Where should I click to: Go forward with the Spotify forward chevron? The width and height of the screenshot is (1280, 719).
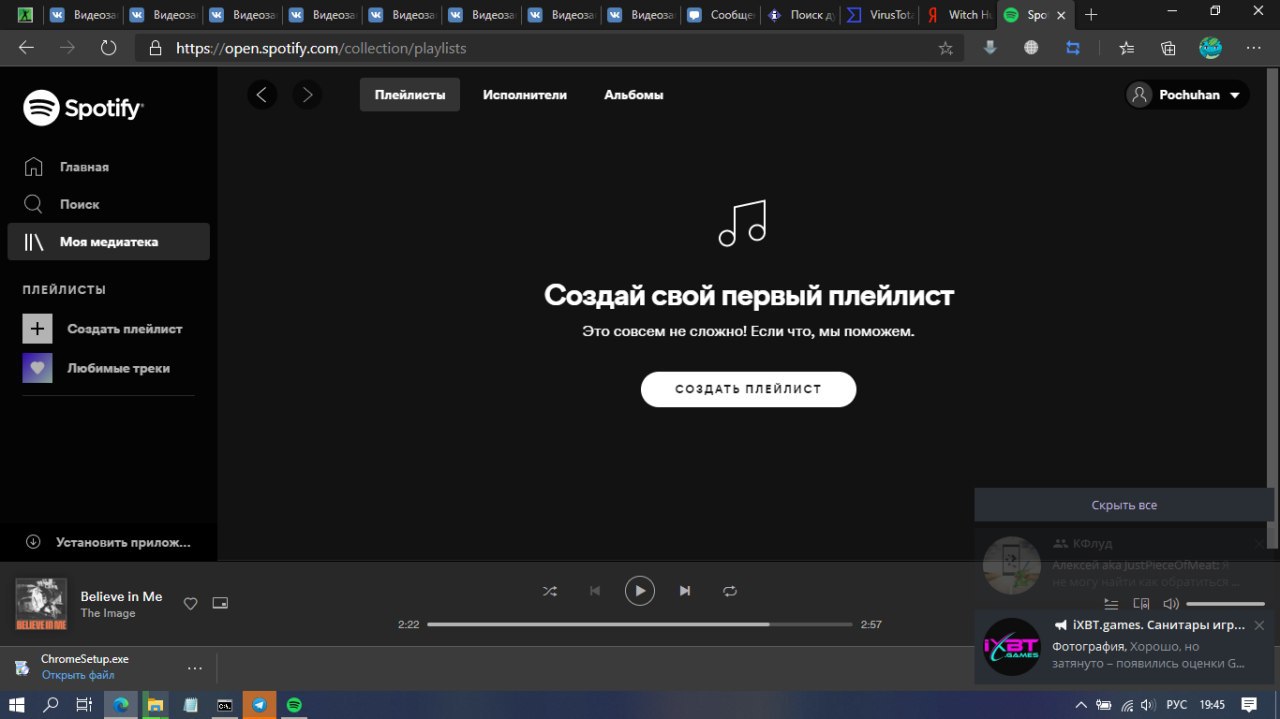click(307, 95)
